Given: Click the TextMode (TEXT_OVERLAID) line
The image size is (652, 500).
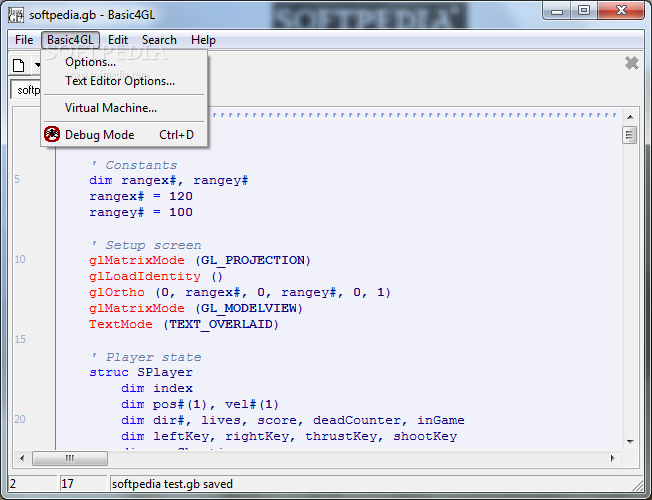Looking at the screenshot, I should point(184,324).
